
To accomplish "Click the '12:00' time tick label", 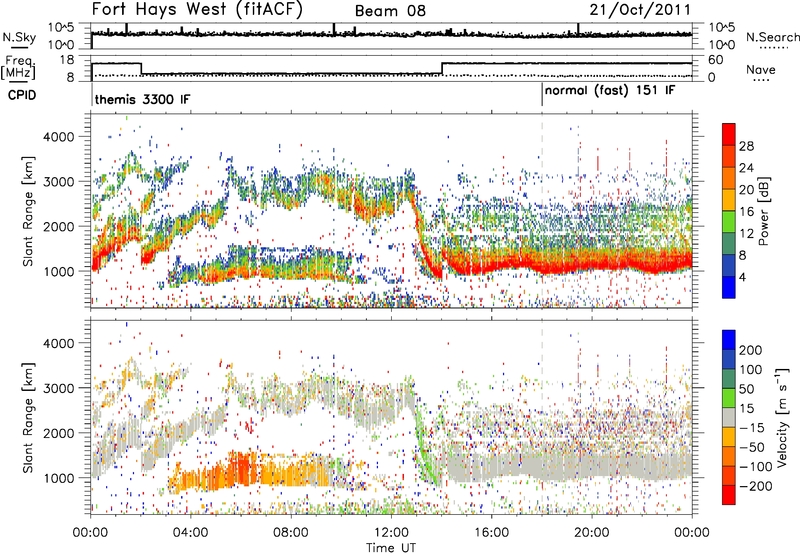I will [391, 533].
